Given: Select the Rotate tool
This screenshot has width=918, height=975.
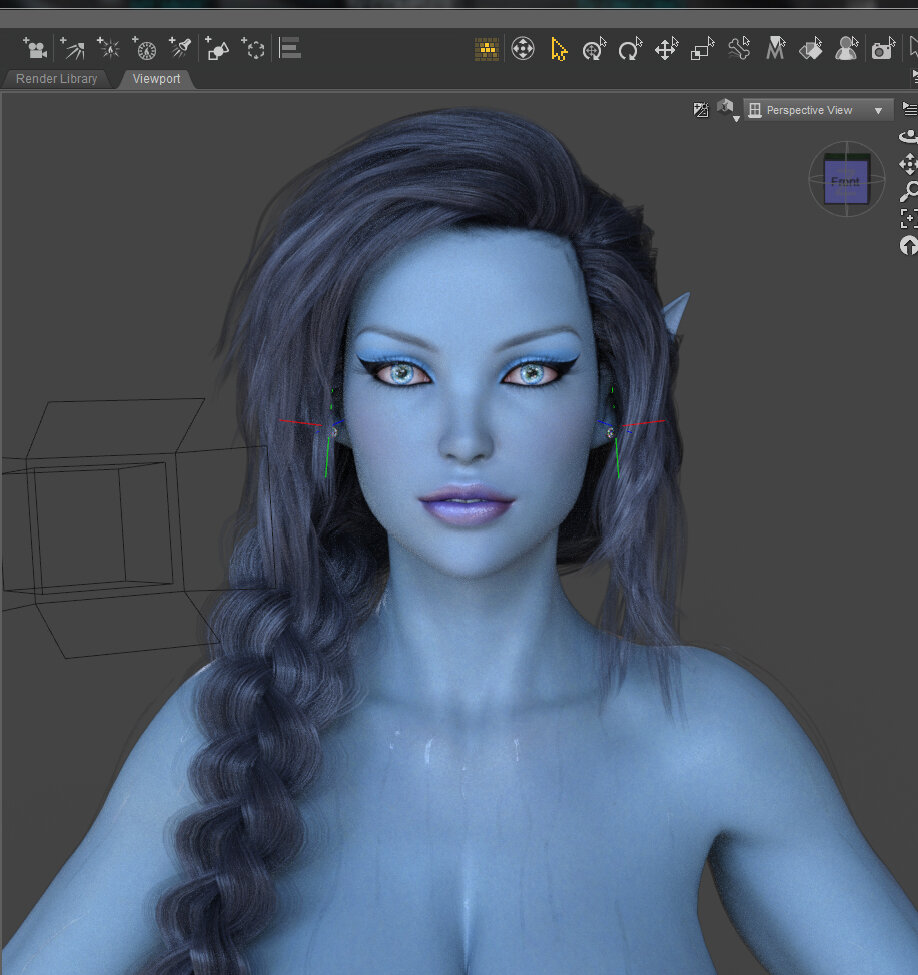Looking at the screenshot, I should tap(630, 49).
